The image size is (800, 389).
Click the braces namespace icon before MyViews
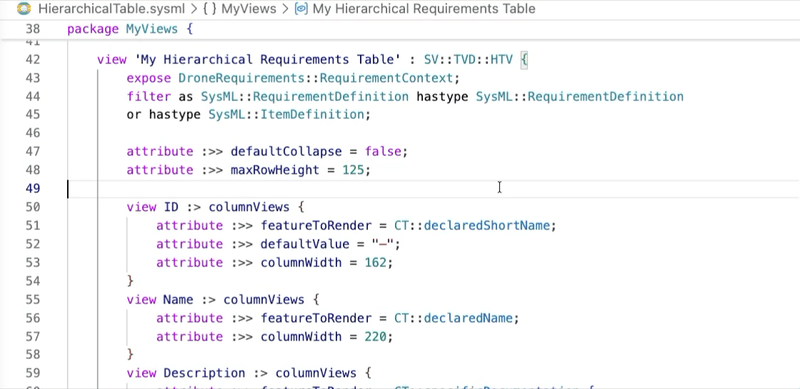tap(210, 9)
